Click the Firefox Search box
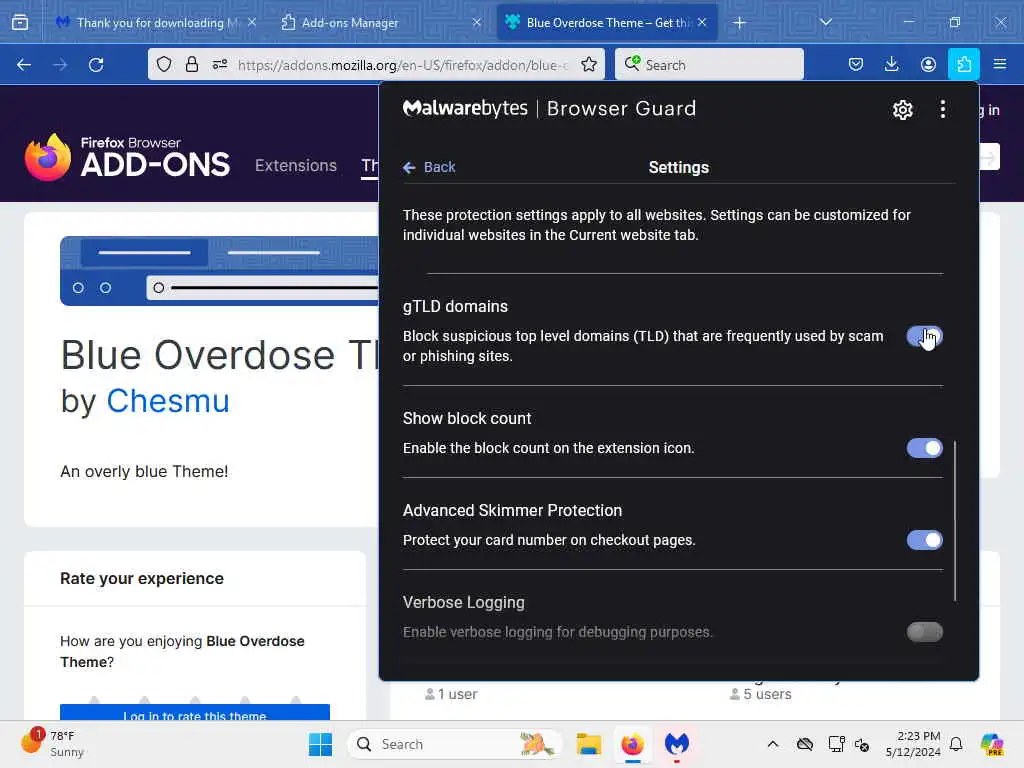The image size is (1024, 768). 709,65
